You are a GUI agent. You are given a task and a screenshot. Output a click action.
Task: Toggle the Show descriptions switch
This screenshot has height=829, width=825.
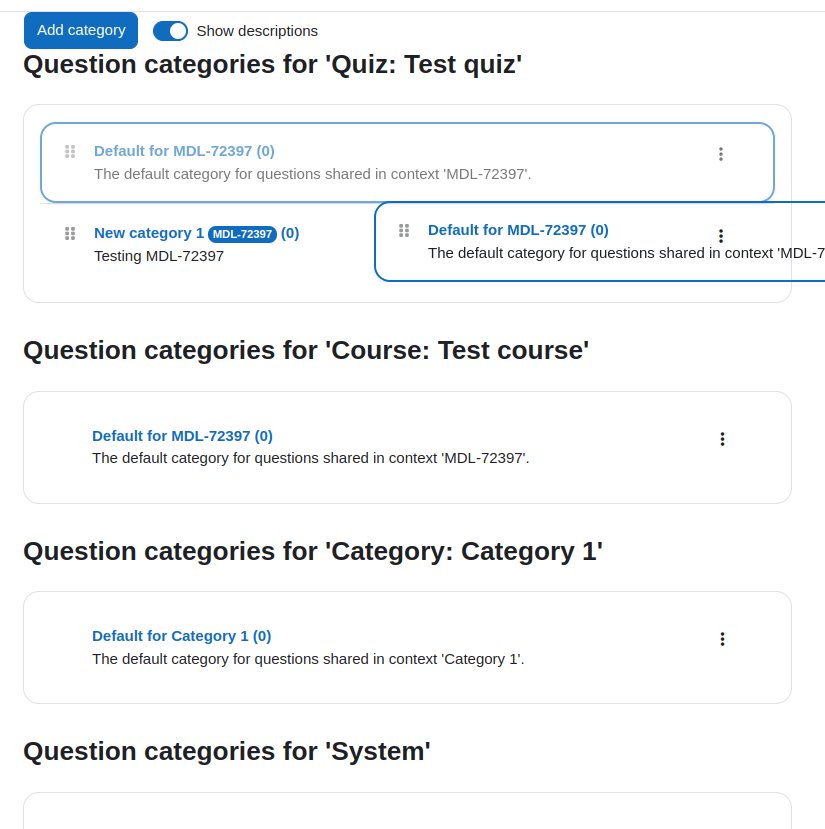click(x=170, y=31)
